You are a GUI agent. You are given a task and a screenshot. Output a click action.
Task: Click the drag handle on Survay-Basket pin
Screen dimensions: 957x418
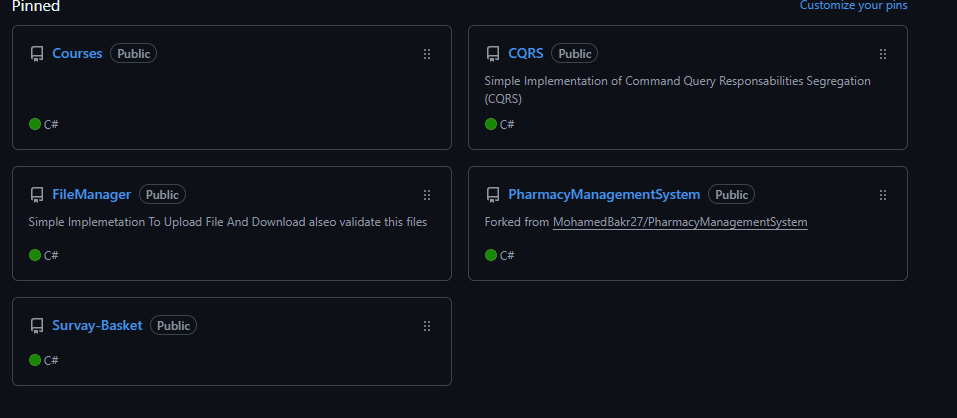(x=427, y=326)
